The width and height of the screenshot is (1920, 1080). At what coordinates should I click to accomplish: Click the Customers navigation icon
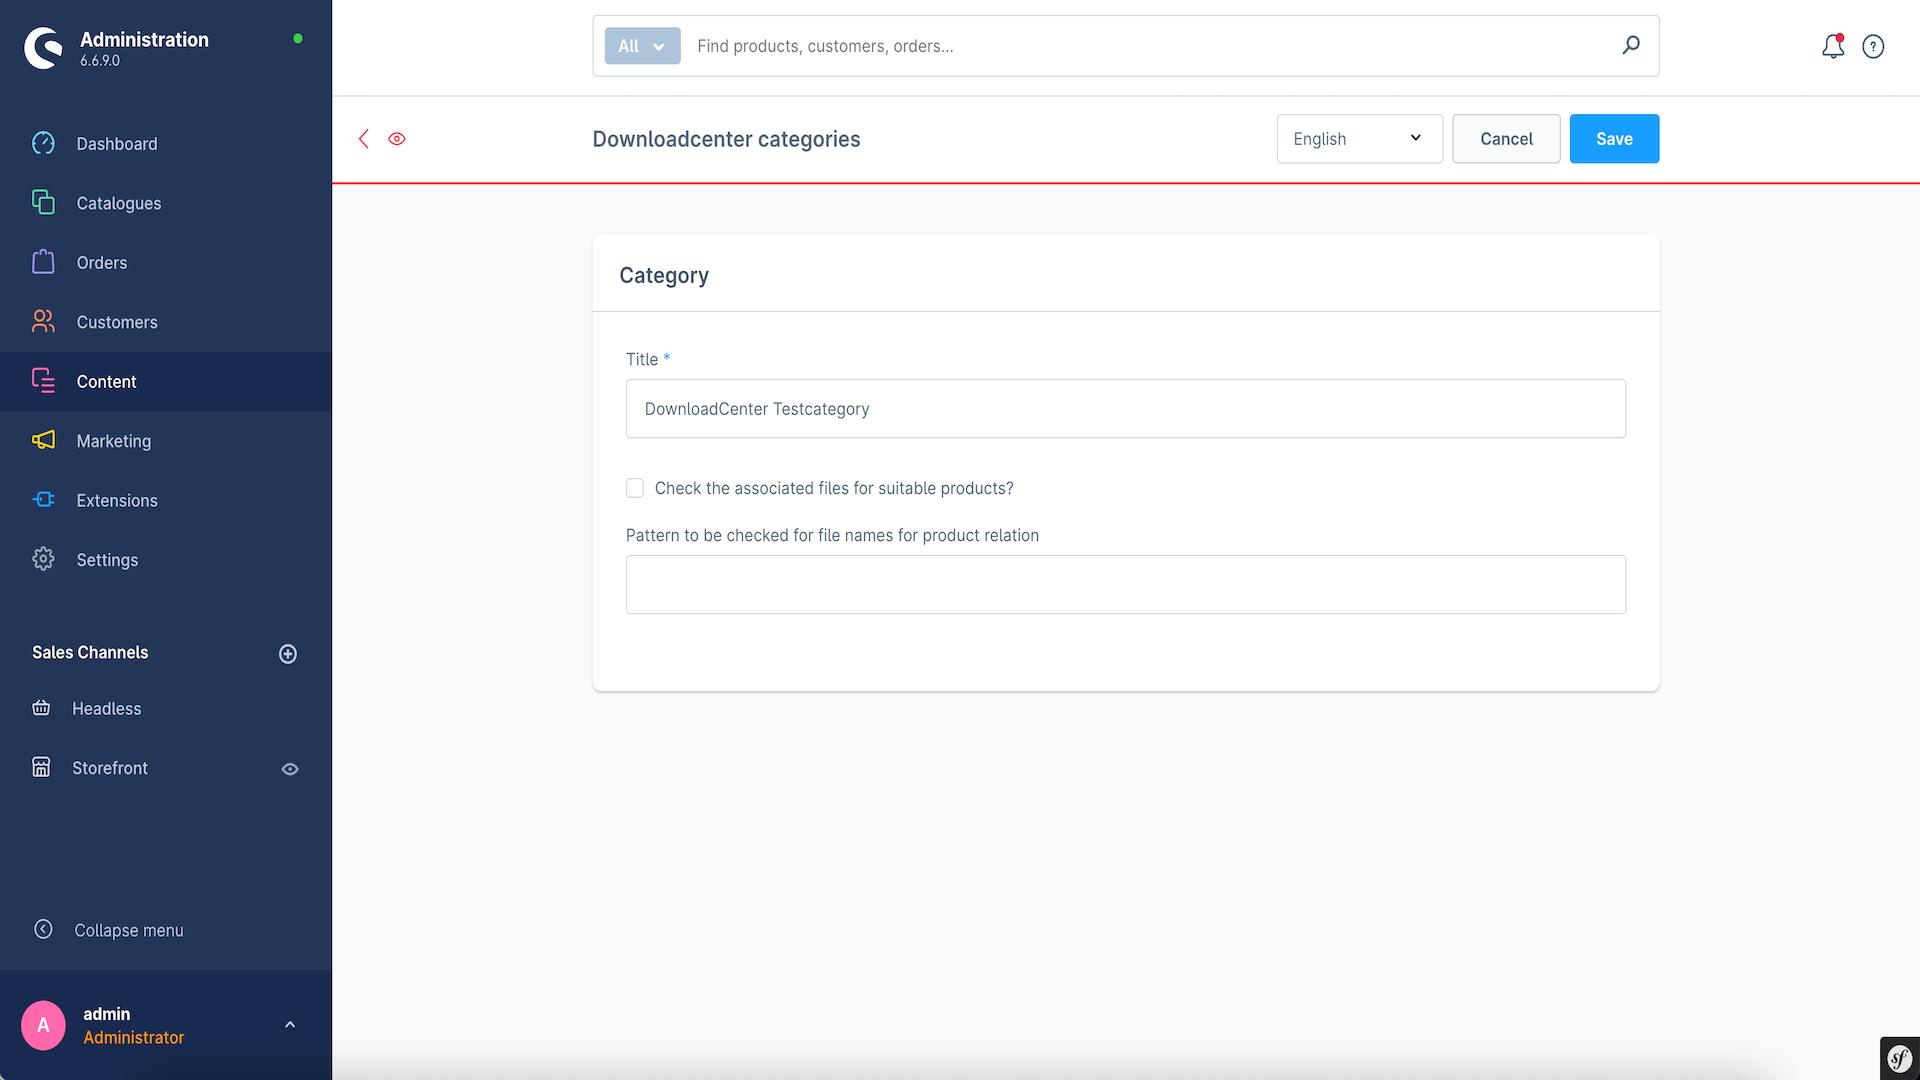click(x=44, y=322)
